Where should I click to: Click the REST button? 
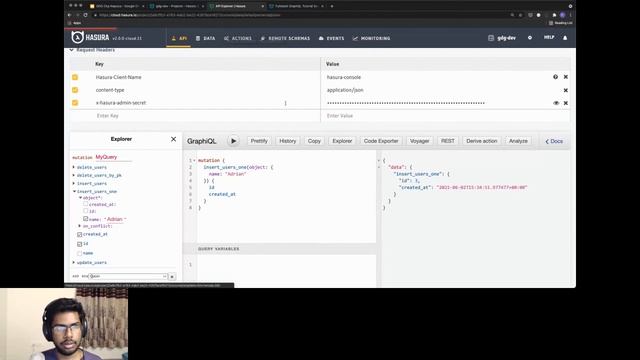tap(447, 141)
